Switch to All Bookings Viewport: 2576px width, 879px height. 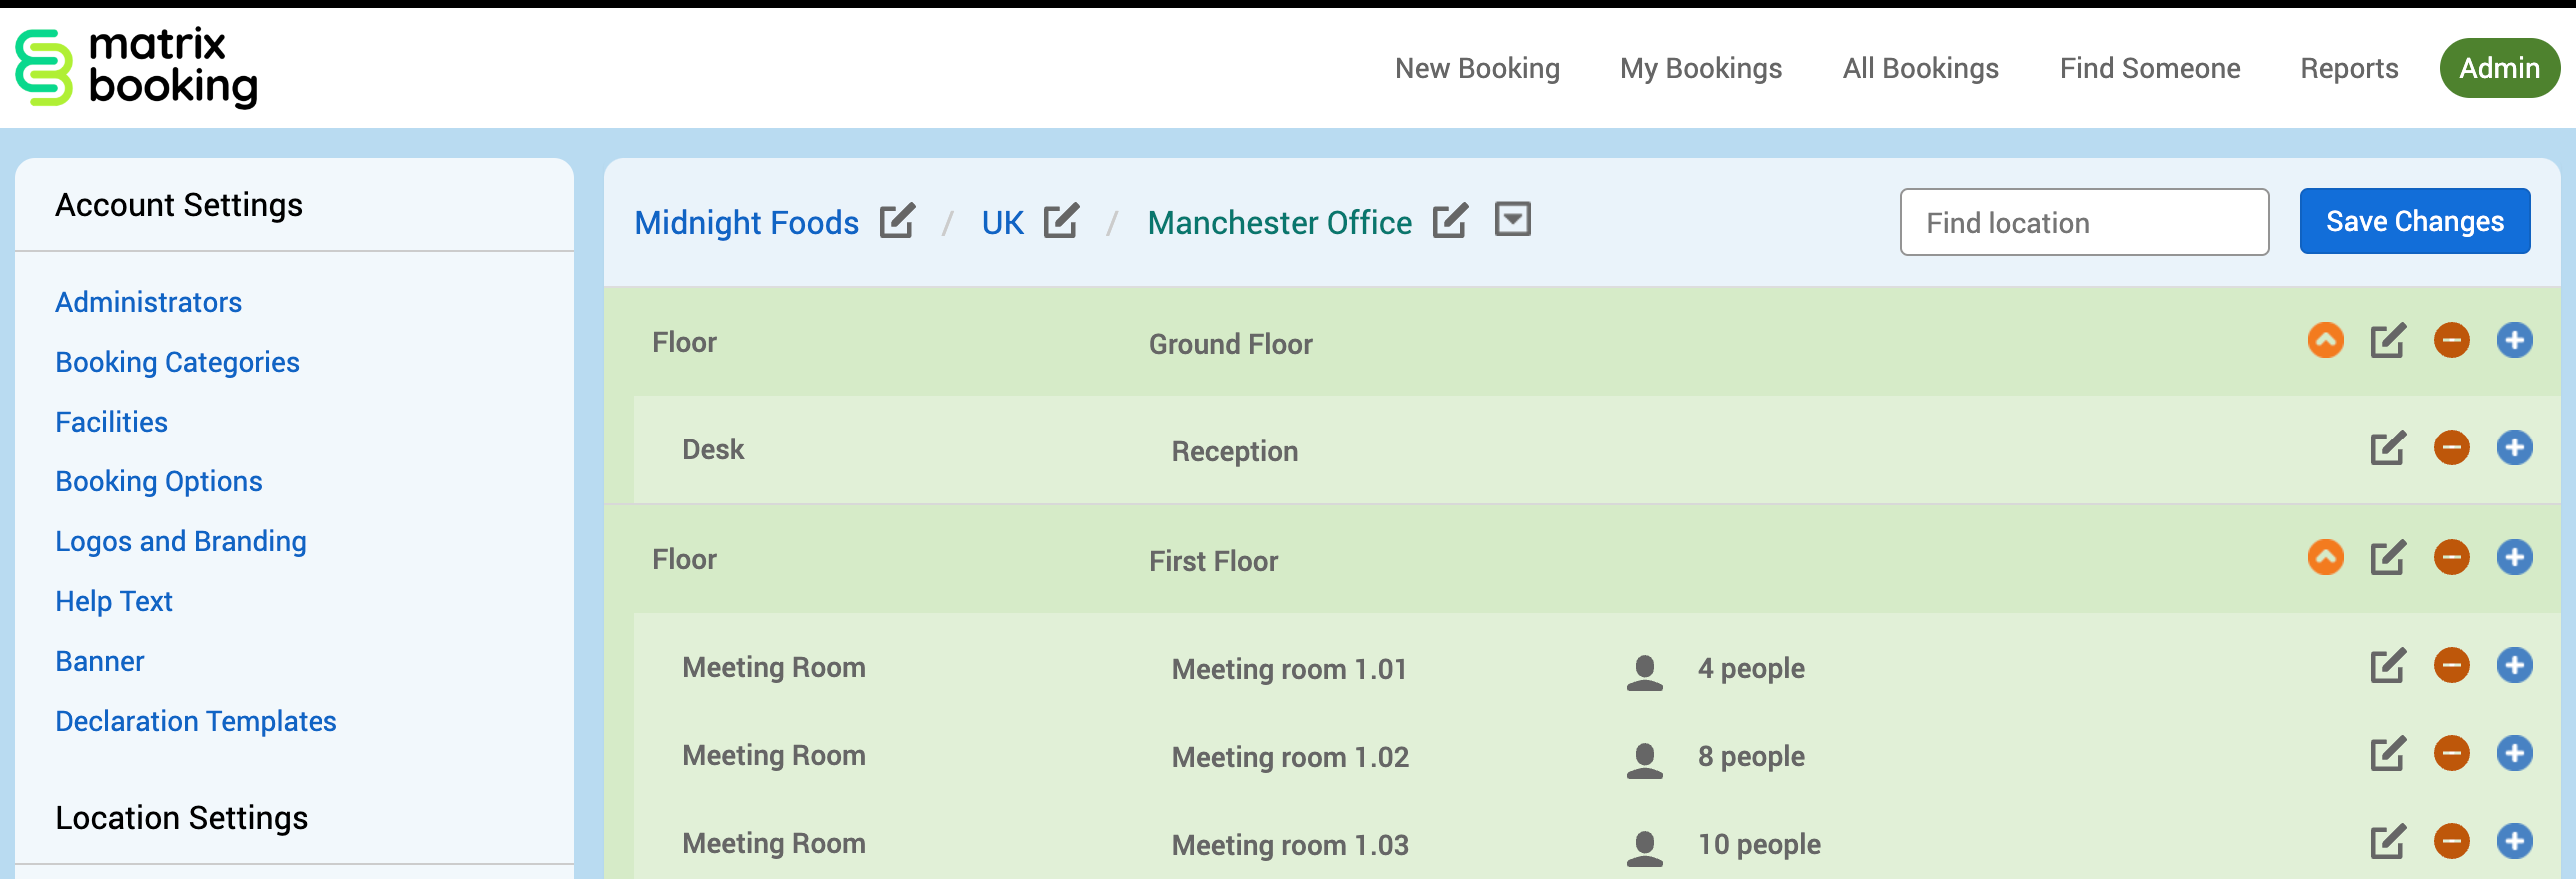point(1920,68)
